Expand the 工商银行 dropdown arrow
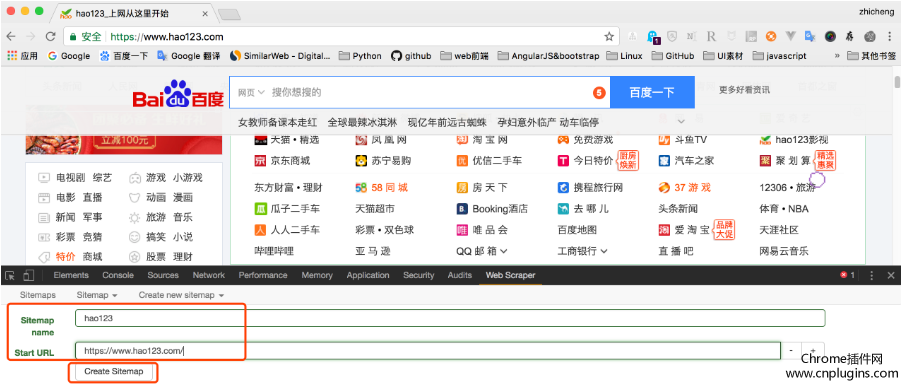This screenshot has height=386, width=903. click(604, 251)
